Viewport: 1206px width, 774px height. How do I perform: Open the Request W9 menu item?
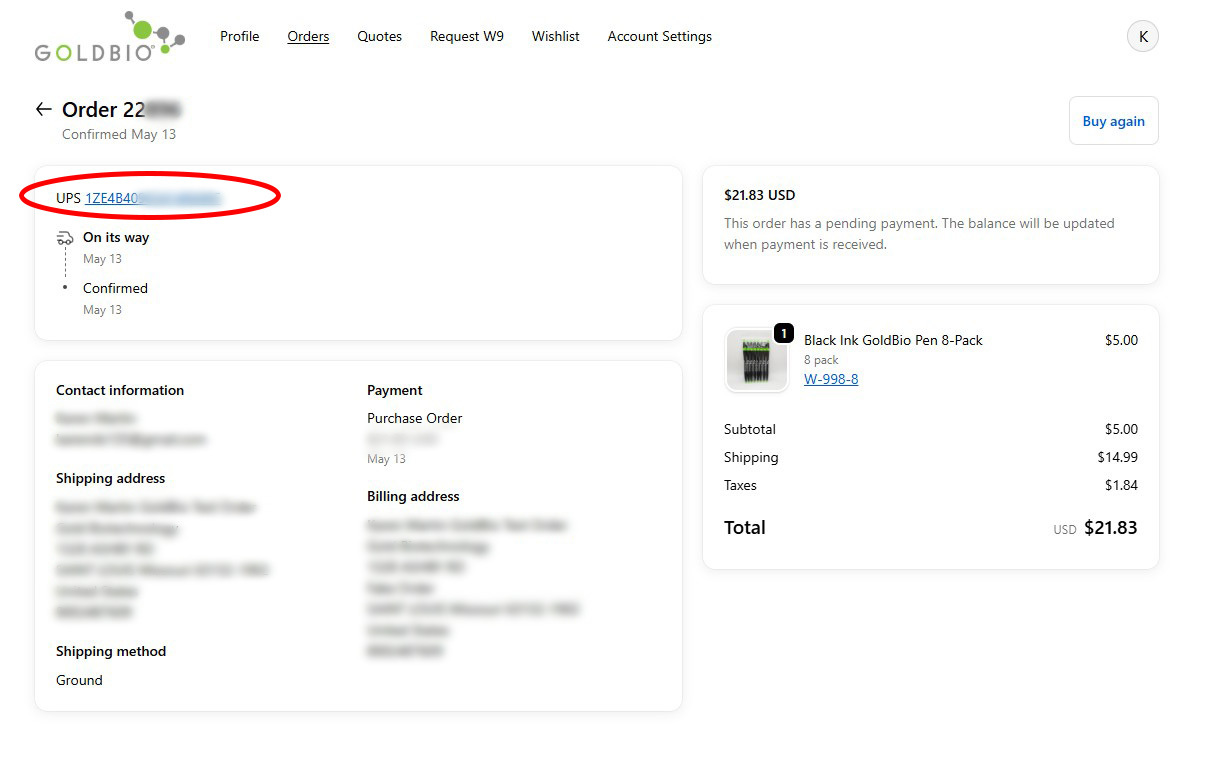[x=467, y=36]
